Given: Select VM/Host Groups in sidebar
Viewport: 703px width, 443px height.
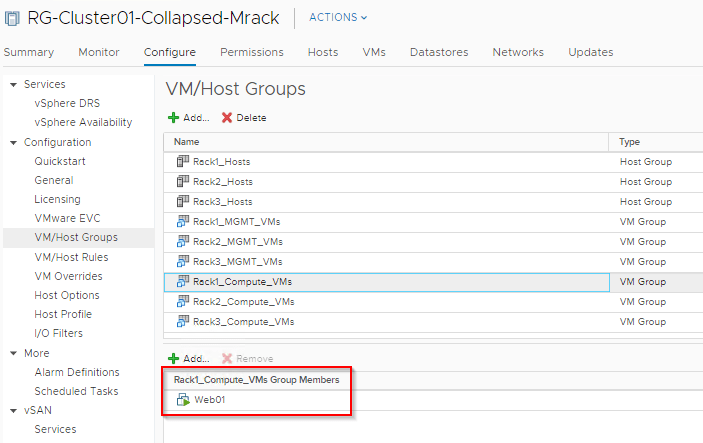Looking at the screenshot, I should pos(76,237).
